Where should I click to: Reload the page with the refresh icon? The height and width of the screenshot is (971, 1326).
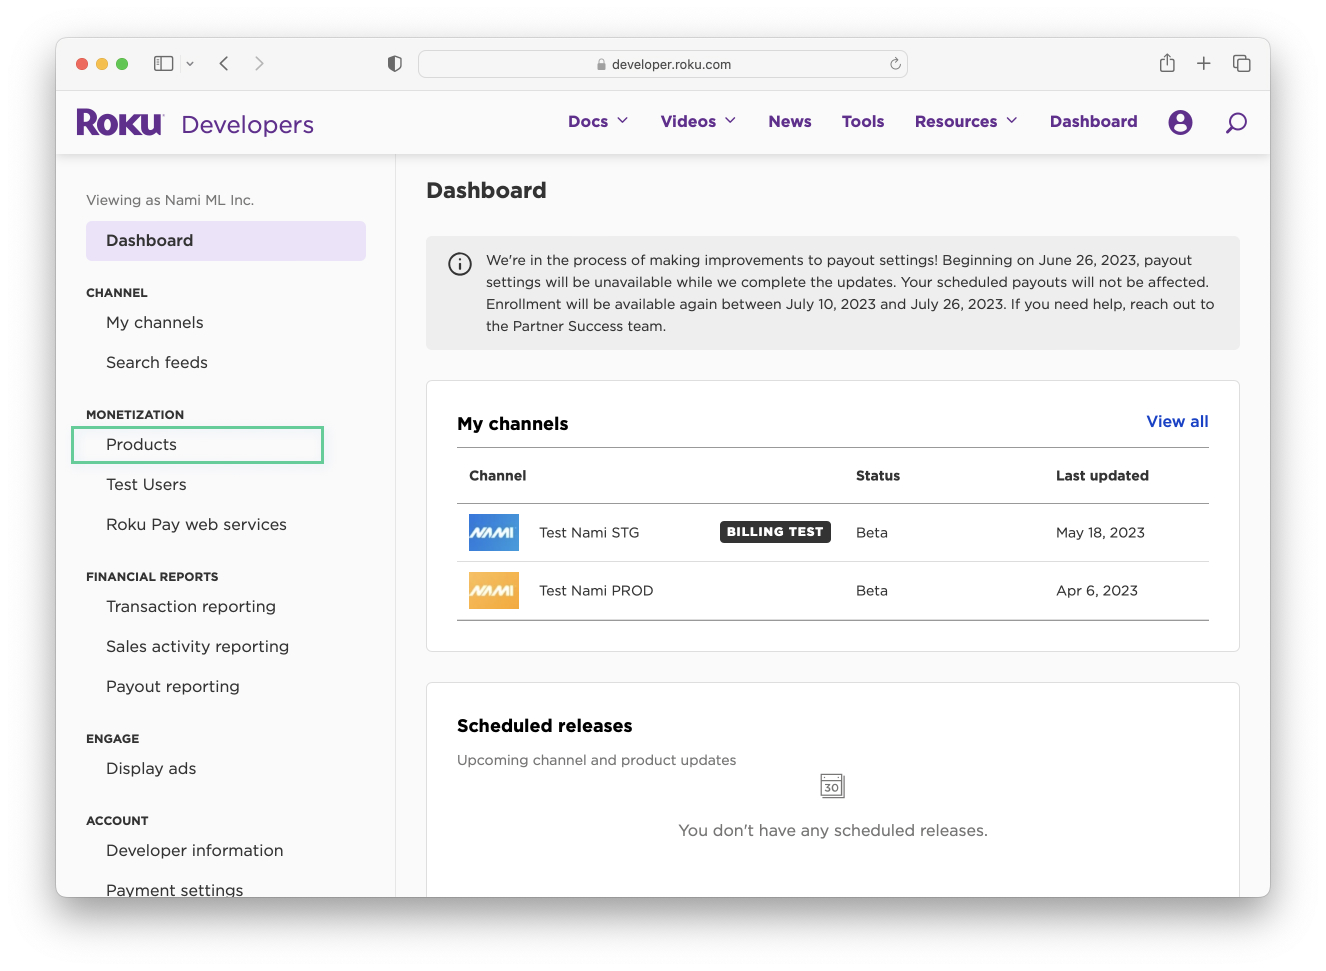(x=895, y=64)
